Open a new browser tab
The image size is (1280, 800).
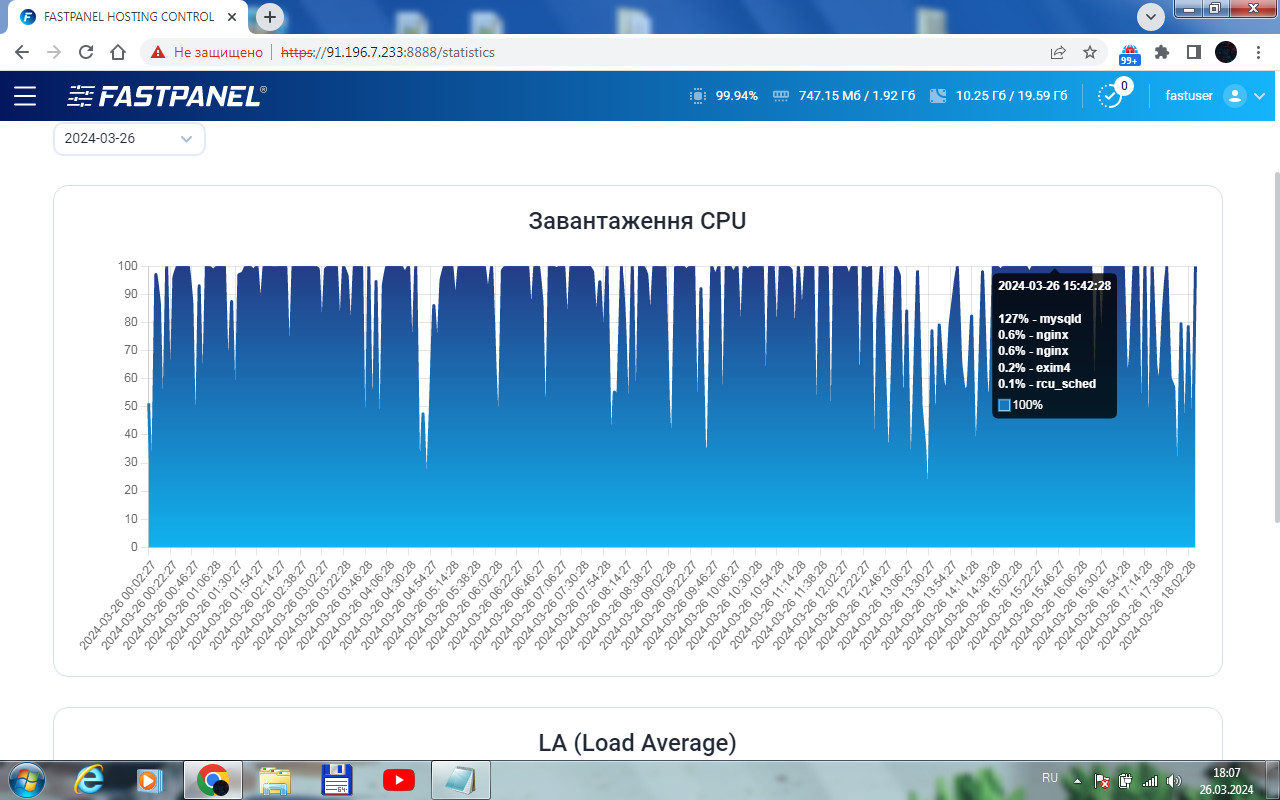[x=270, y=17]
